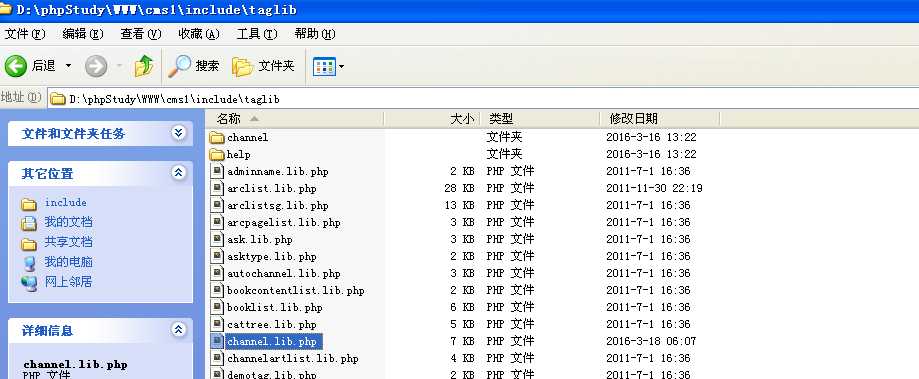The image size is (919, 379).
Task: Click the 共享文档 folder icon in sidebar
Action: [x=29, y=244]
